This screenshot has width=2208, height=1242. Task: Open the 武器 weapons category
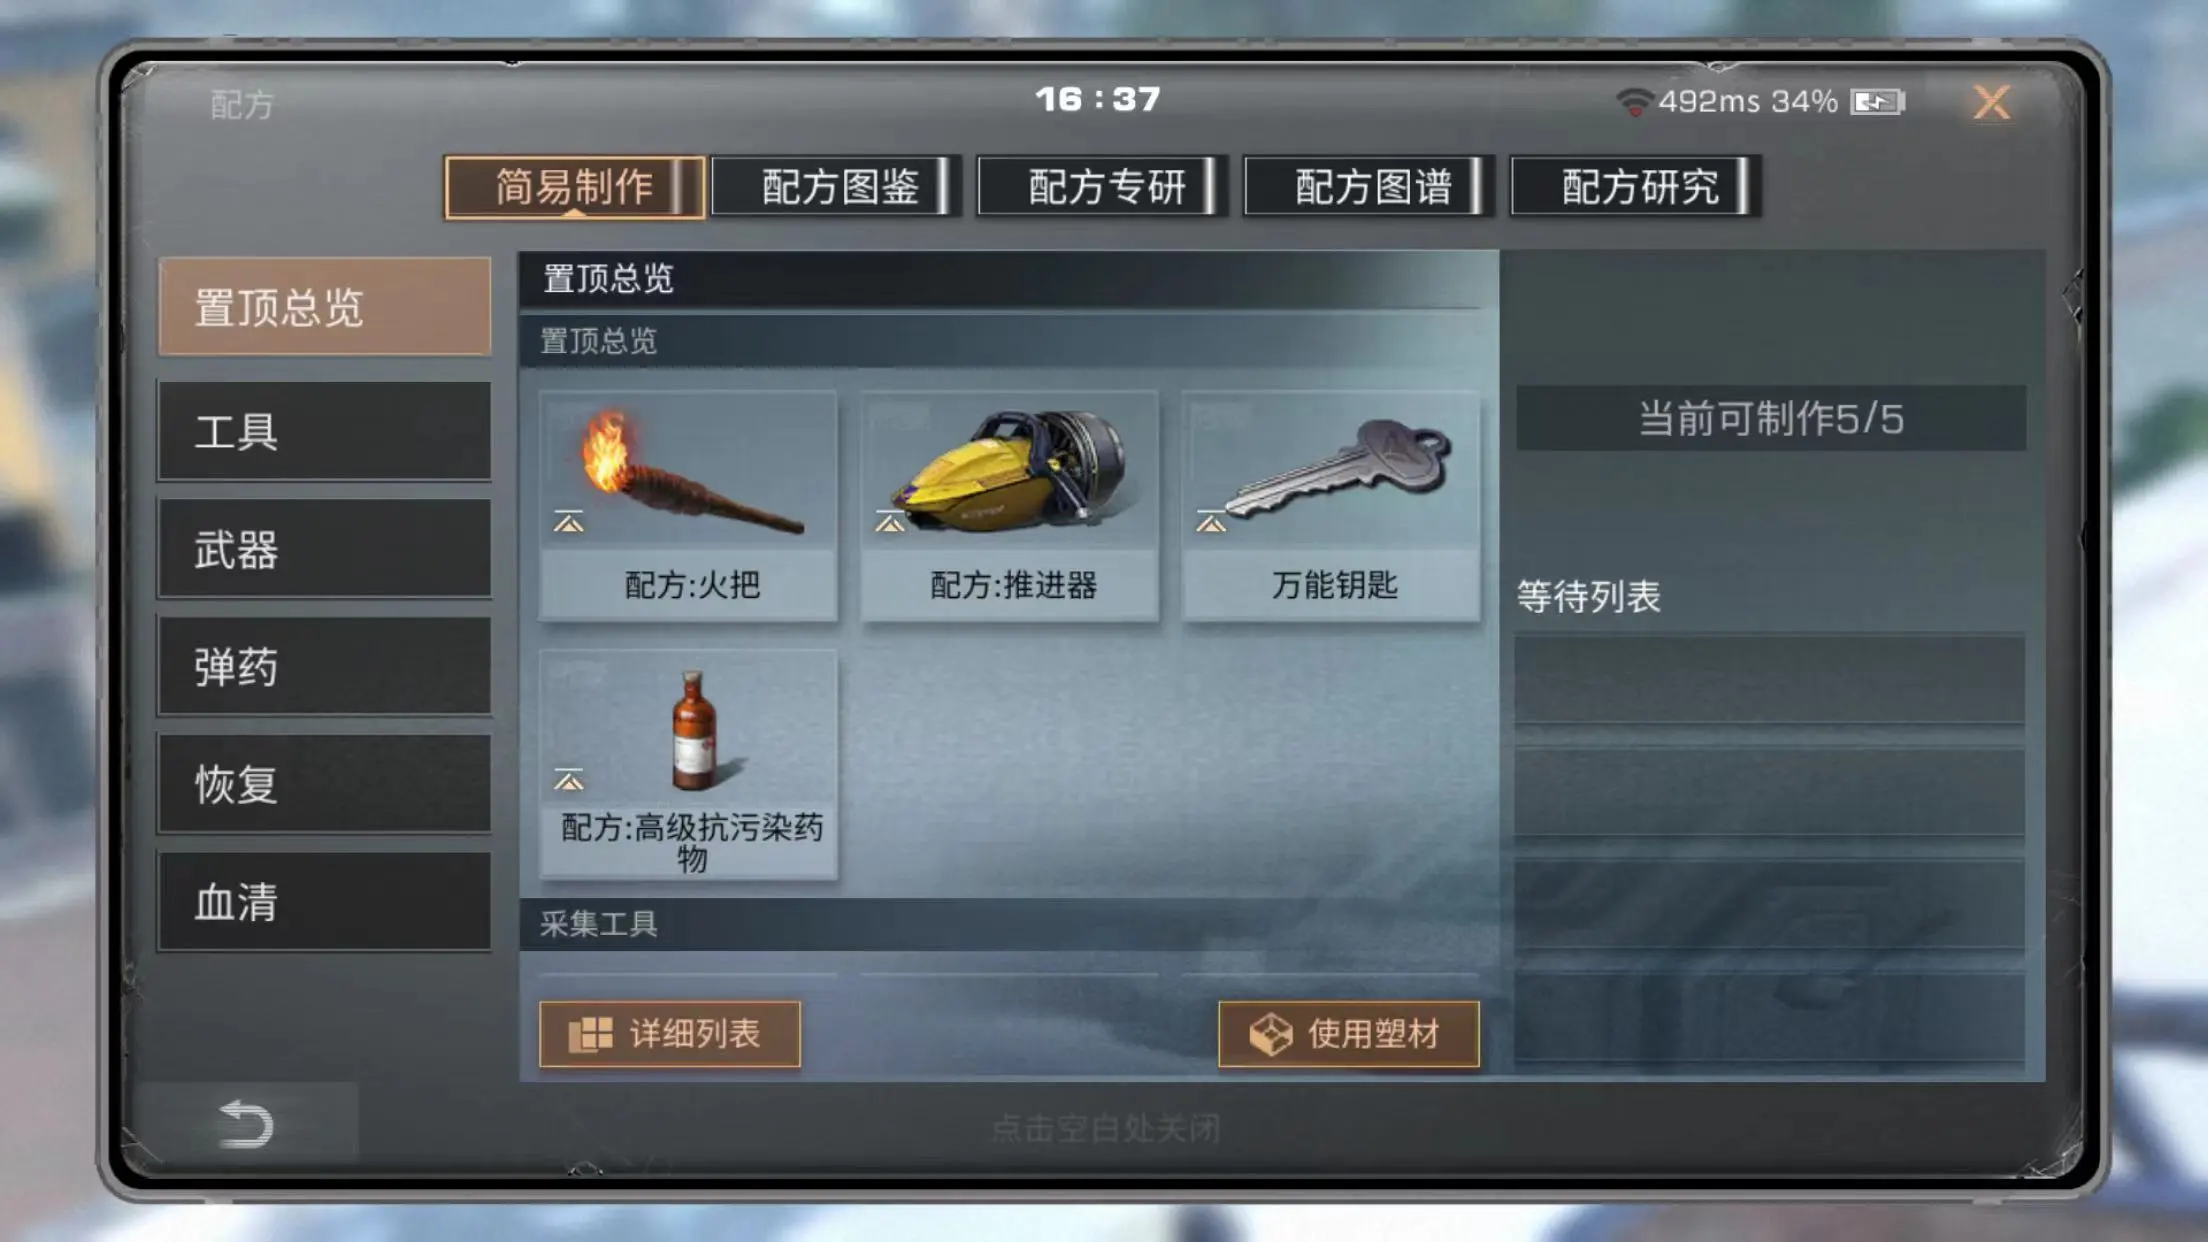[324, 549]
